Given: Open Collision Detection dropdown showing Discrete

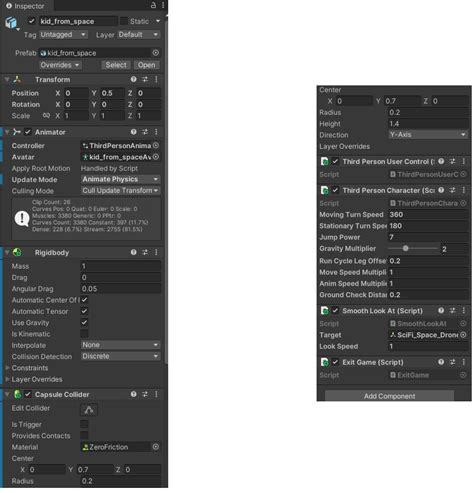Looking at the screenshot, I should pyautogui.click(x=121, y=356).
